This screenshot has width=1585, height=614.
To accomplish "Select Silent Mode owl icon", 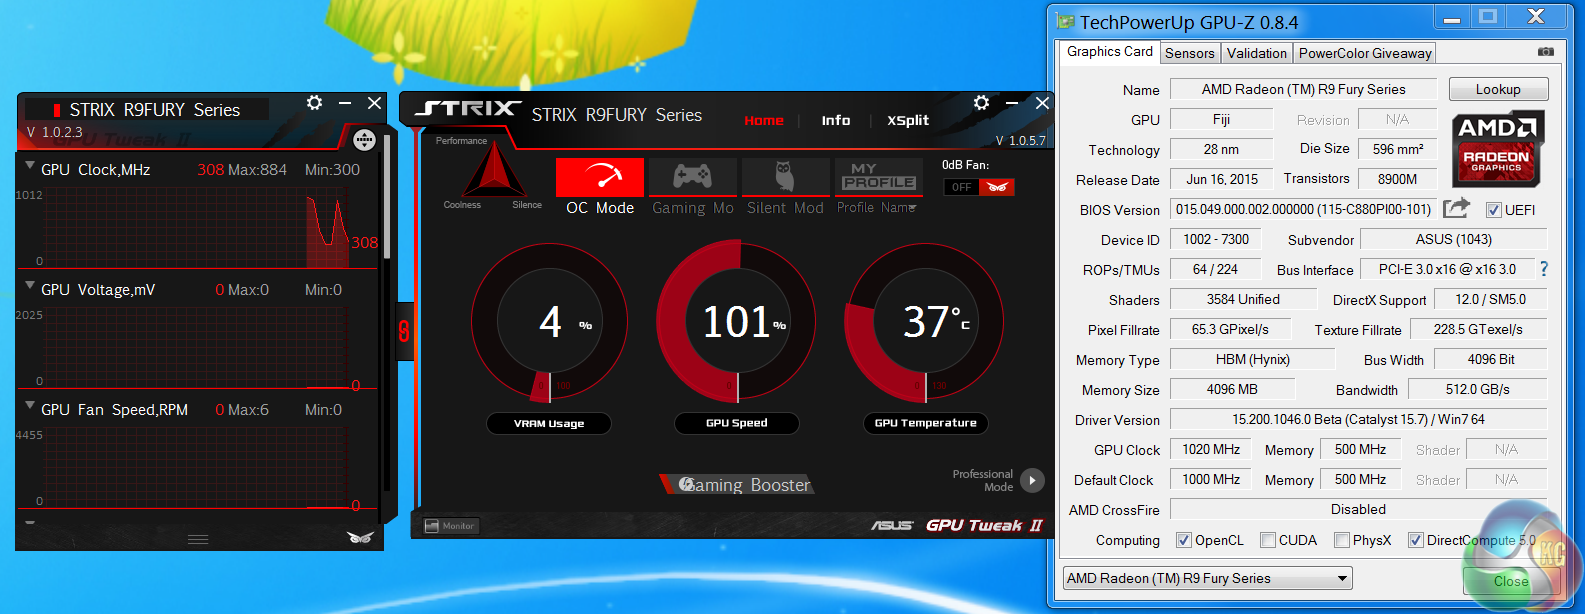I will tap(785, 177).
